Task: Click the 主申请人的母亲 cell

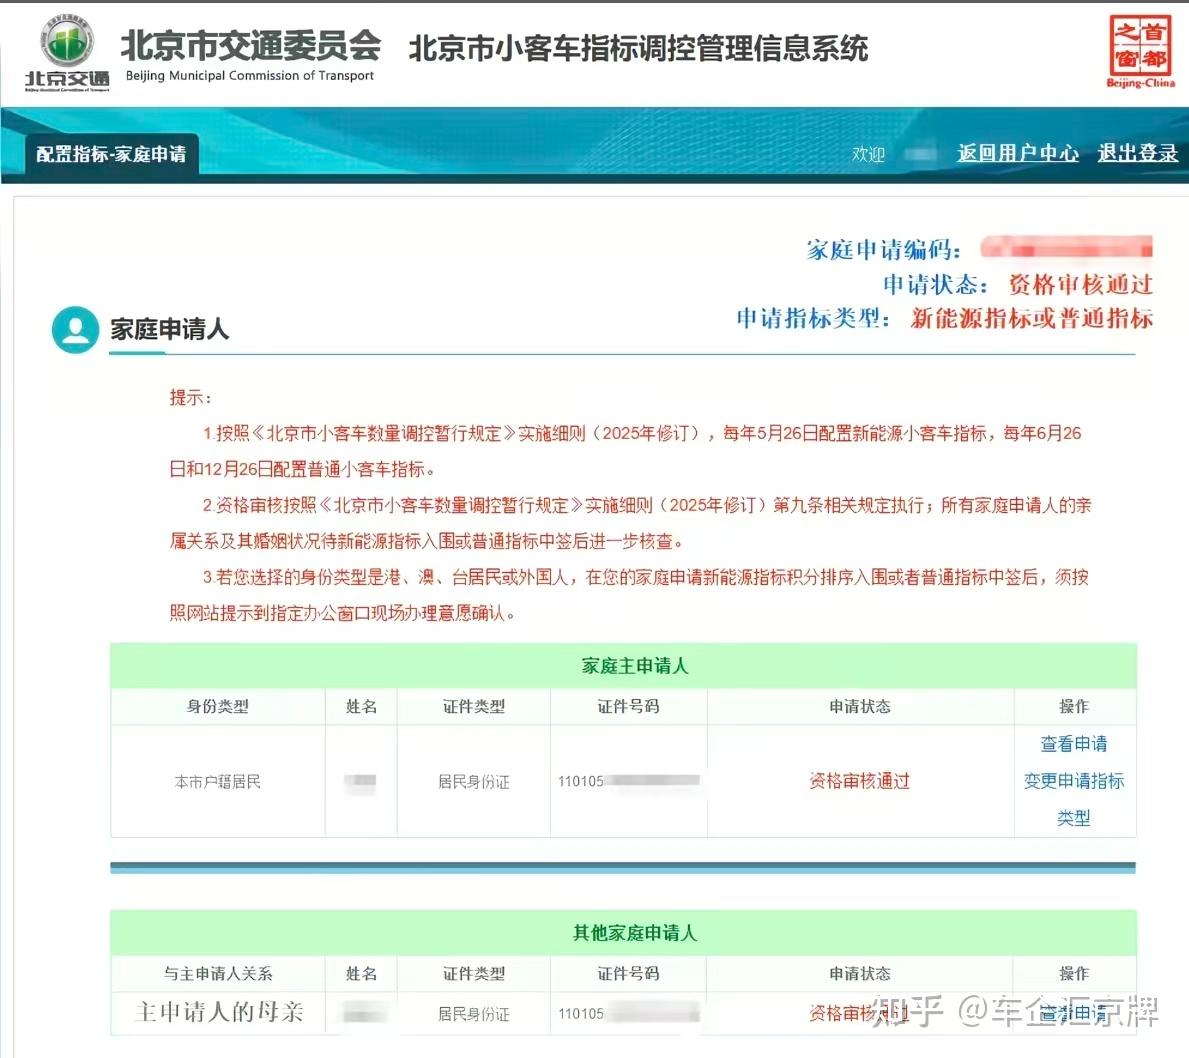Action: [219, 1012]
